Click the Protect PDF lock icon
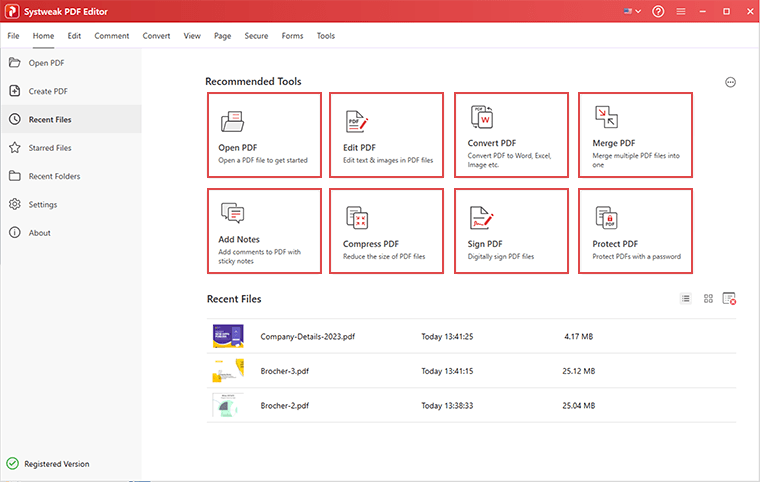This screenshot has height=482, width=760. 606,218
